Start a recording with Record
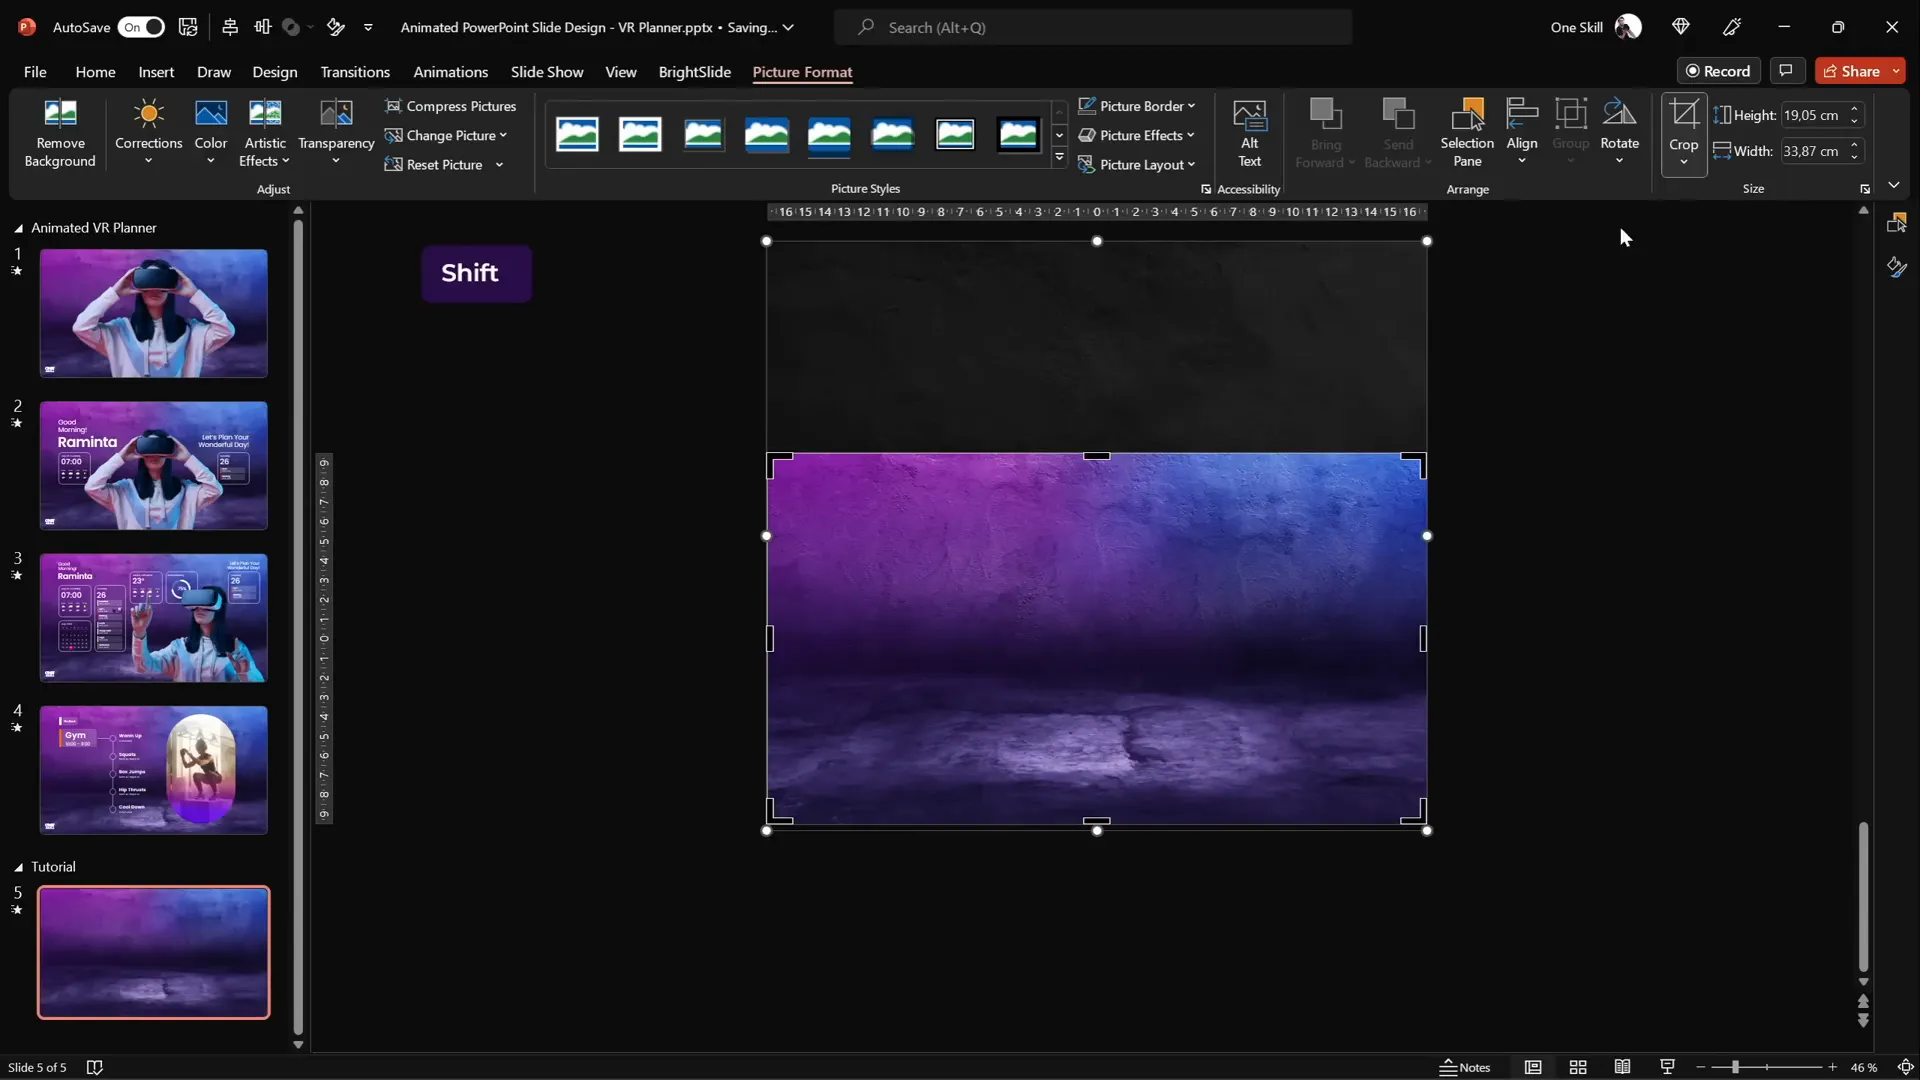The width and height of the screenshot is (1920, 1080). click(1719, 70)
